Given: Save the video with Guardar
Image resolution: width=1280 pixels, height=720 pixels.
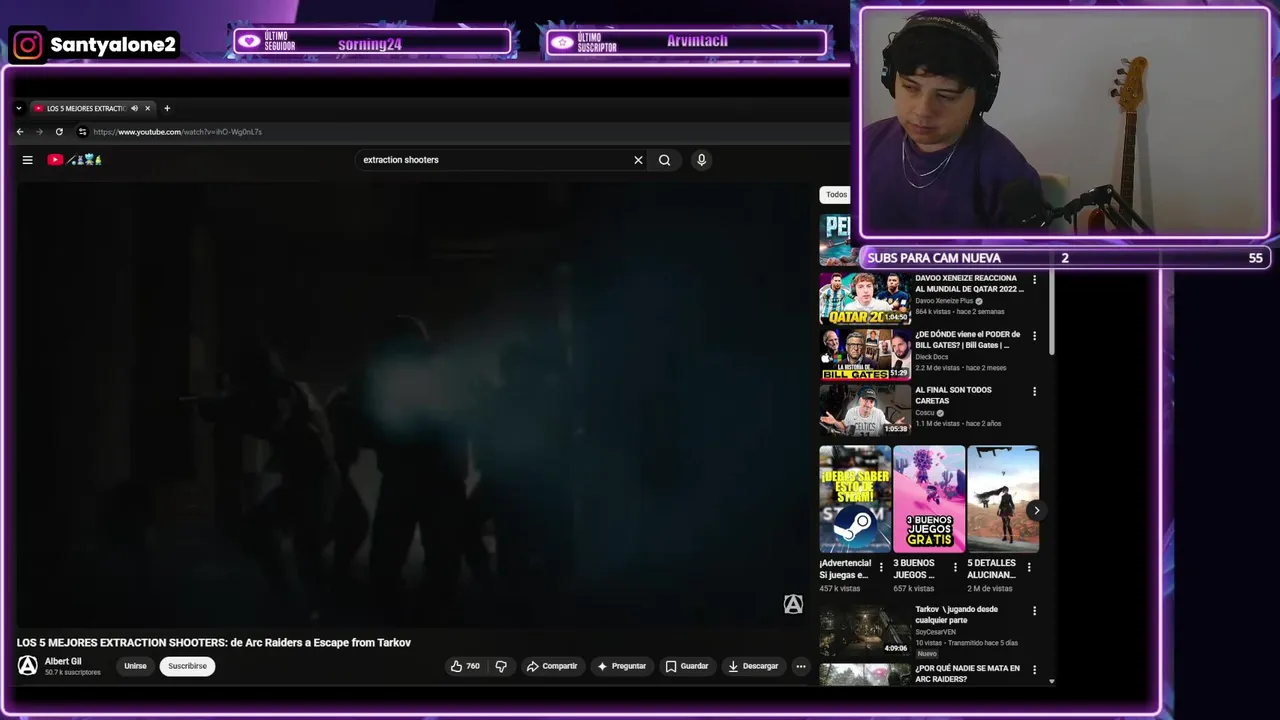Looking at the screenshot, I should (x=687, y=666).
